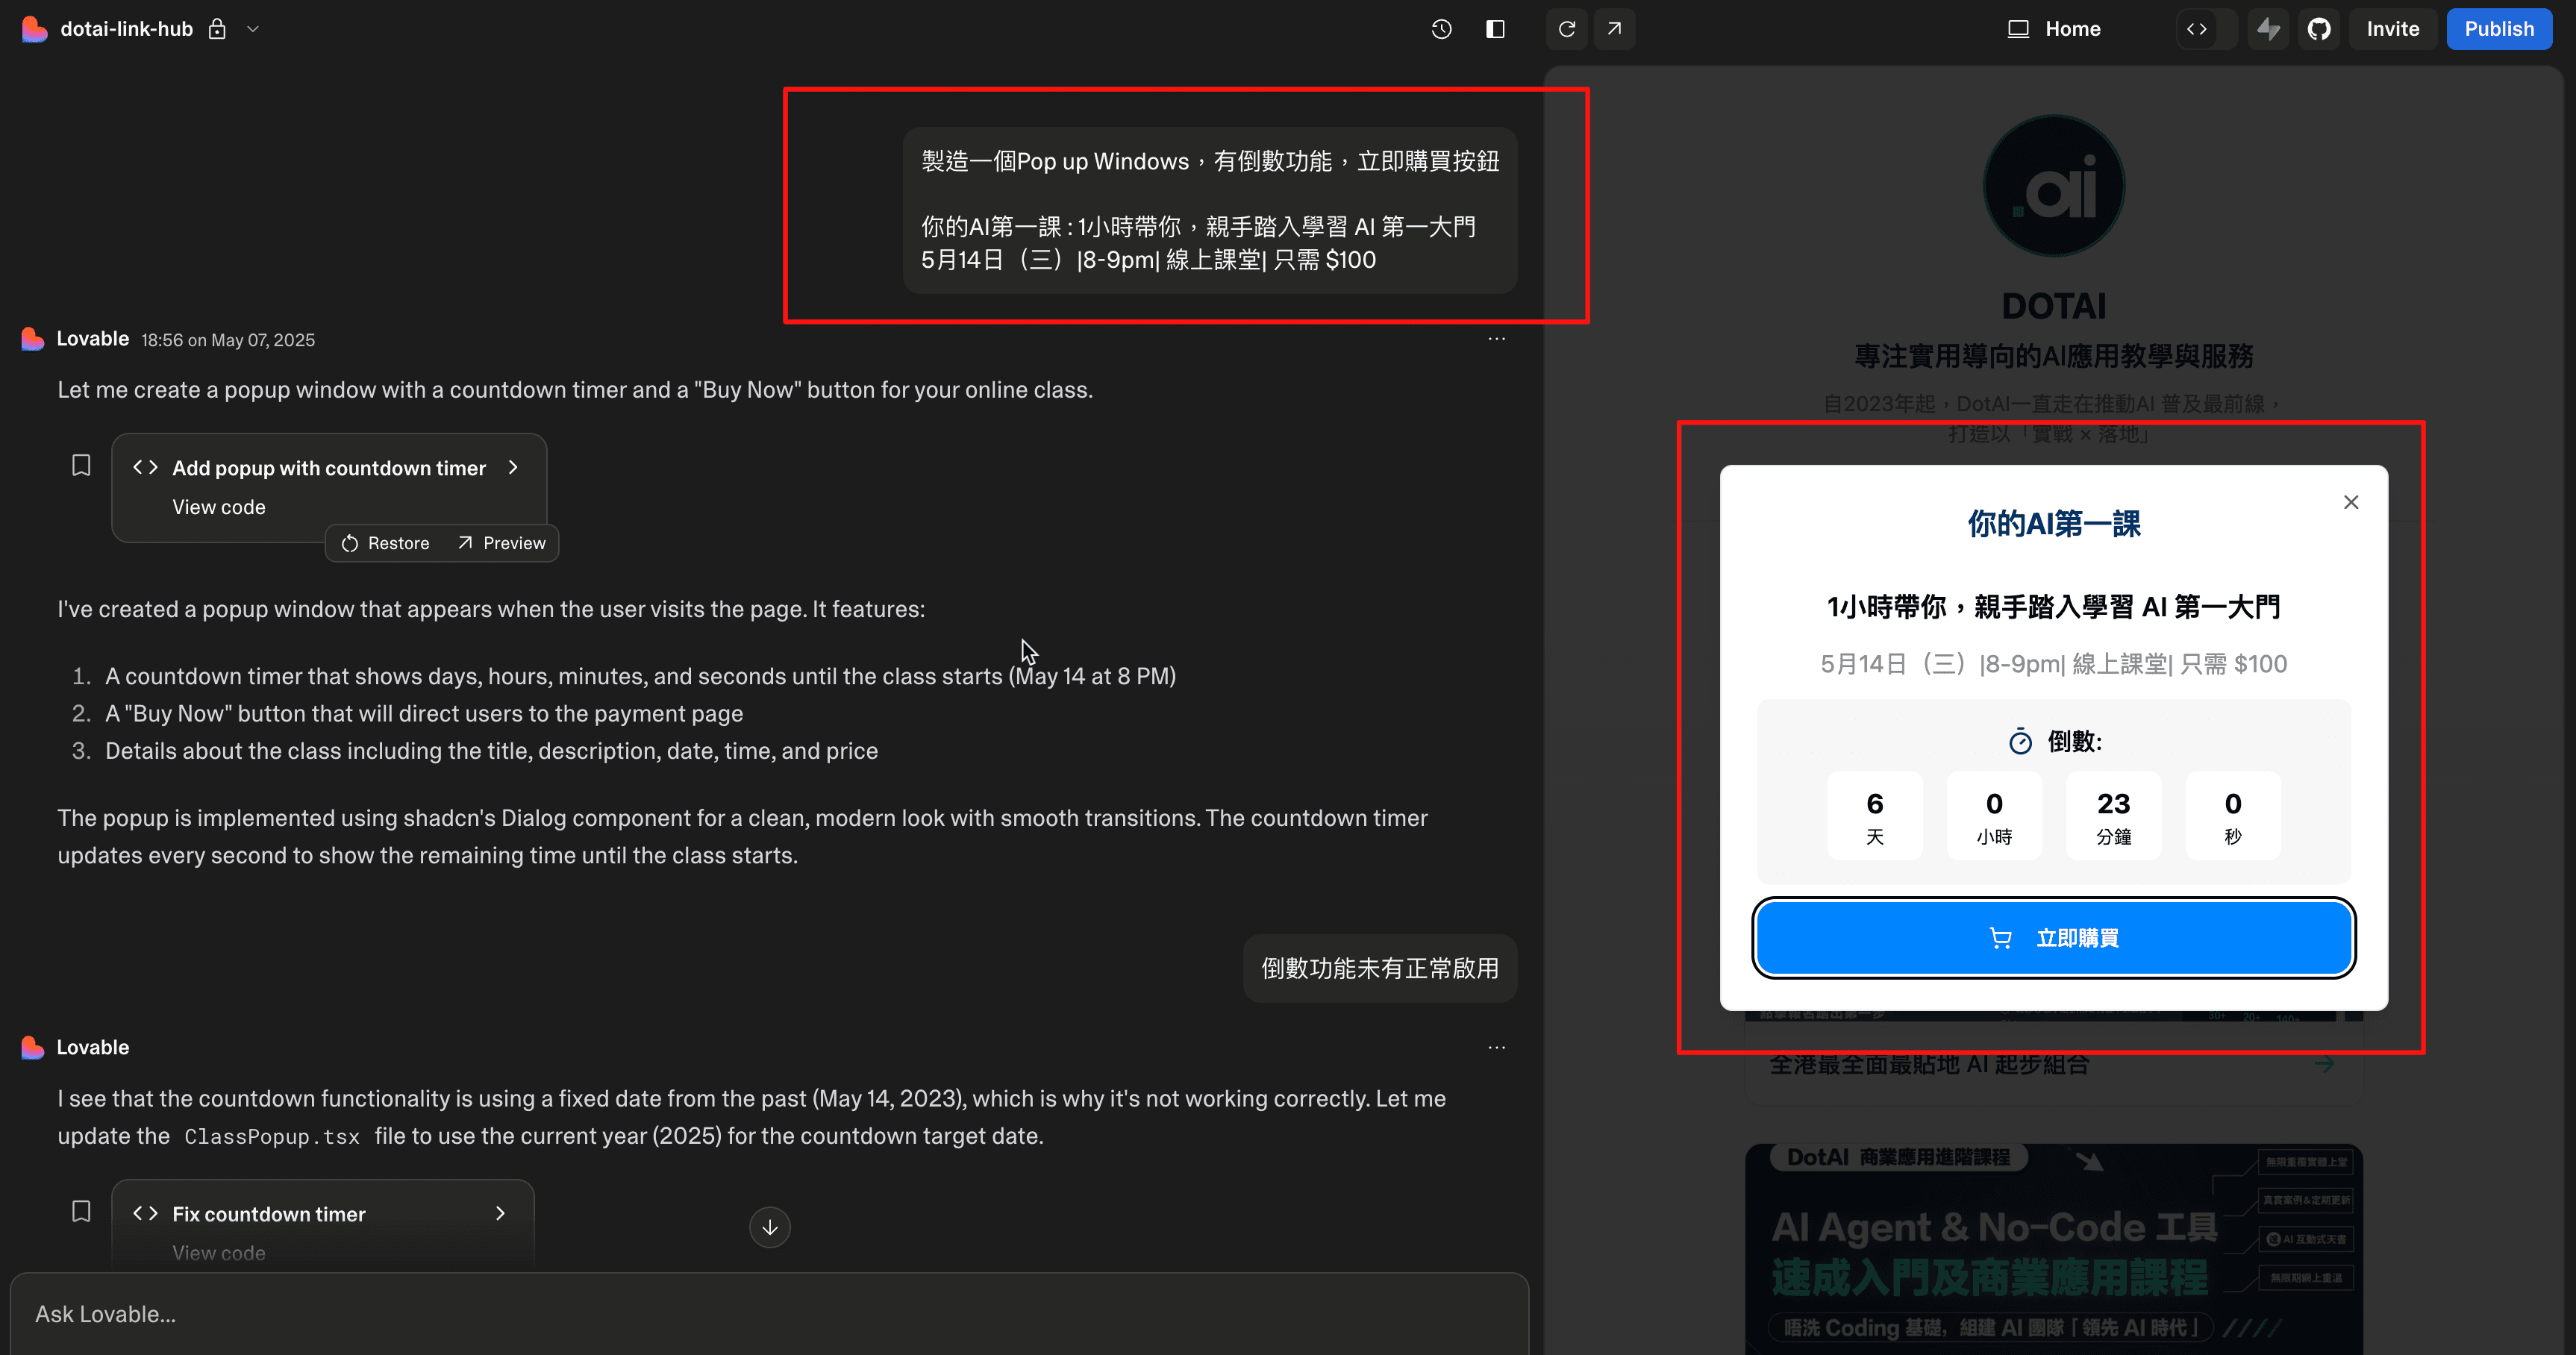Click the first user prompt about Pop up Windows
Screen dimensions: 2576x1355
click(x=1210, y=210)
